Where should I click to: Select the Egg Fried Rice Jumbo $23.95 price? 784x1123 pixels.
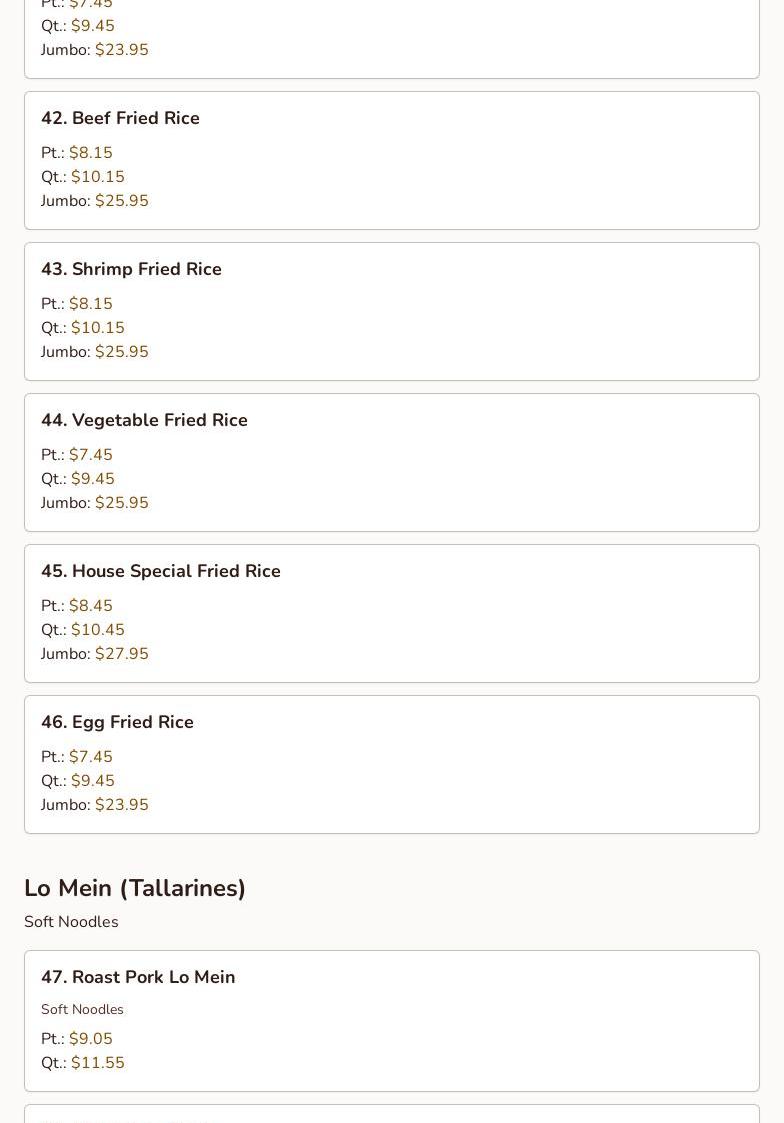click(122, 805)
